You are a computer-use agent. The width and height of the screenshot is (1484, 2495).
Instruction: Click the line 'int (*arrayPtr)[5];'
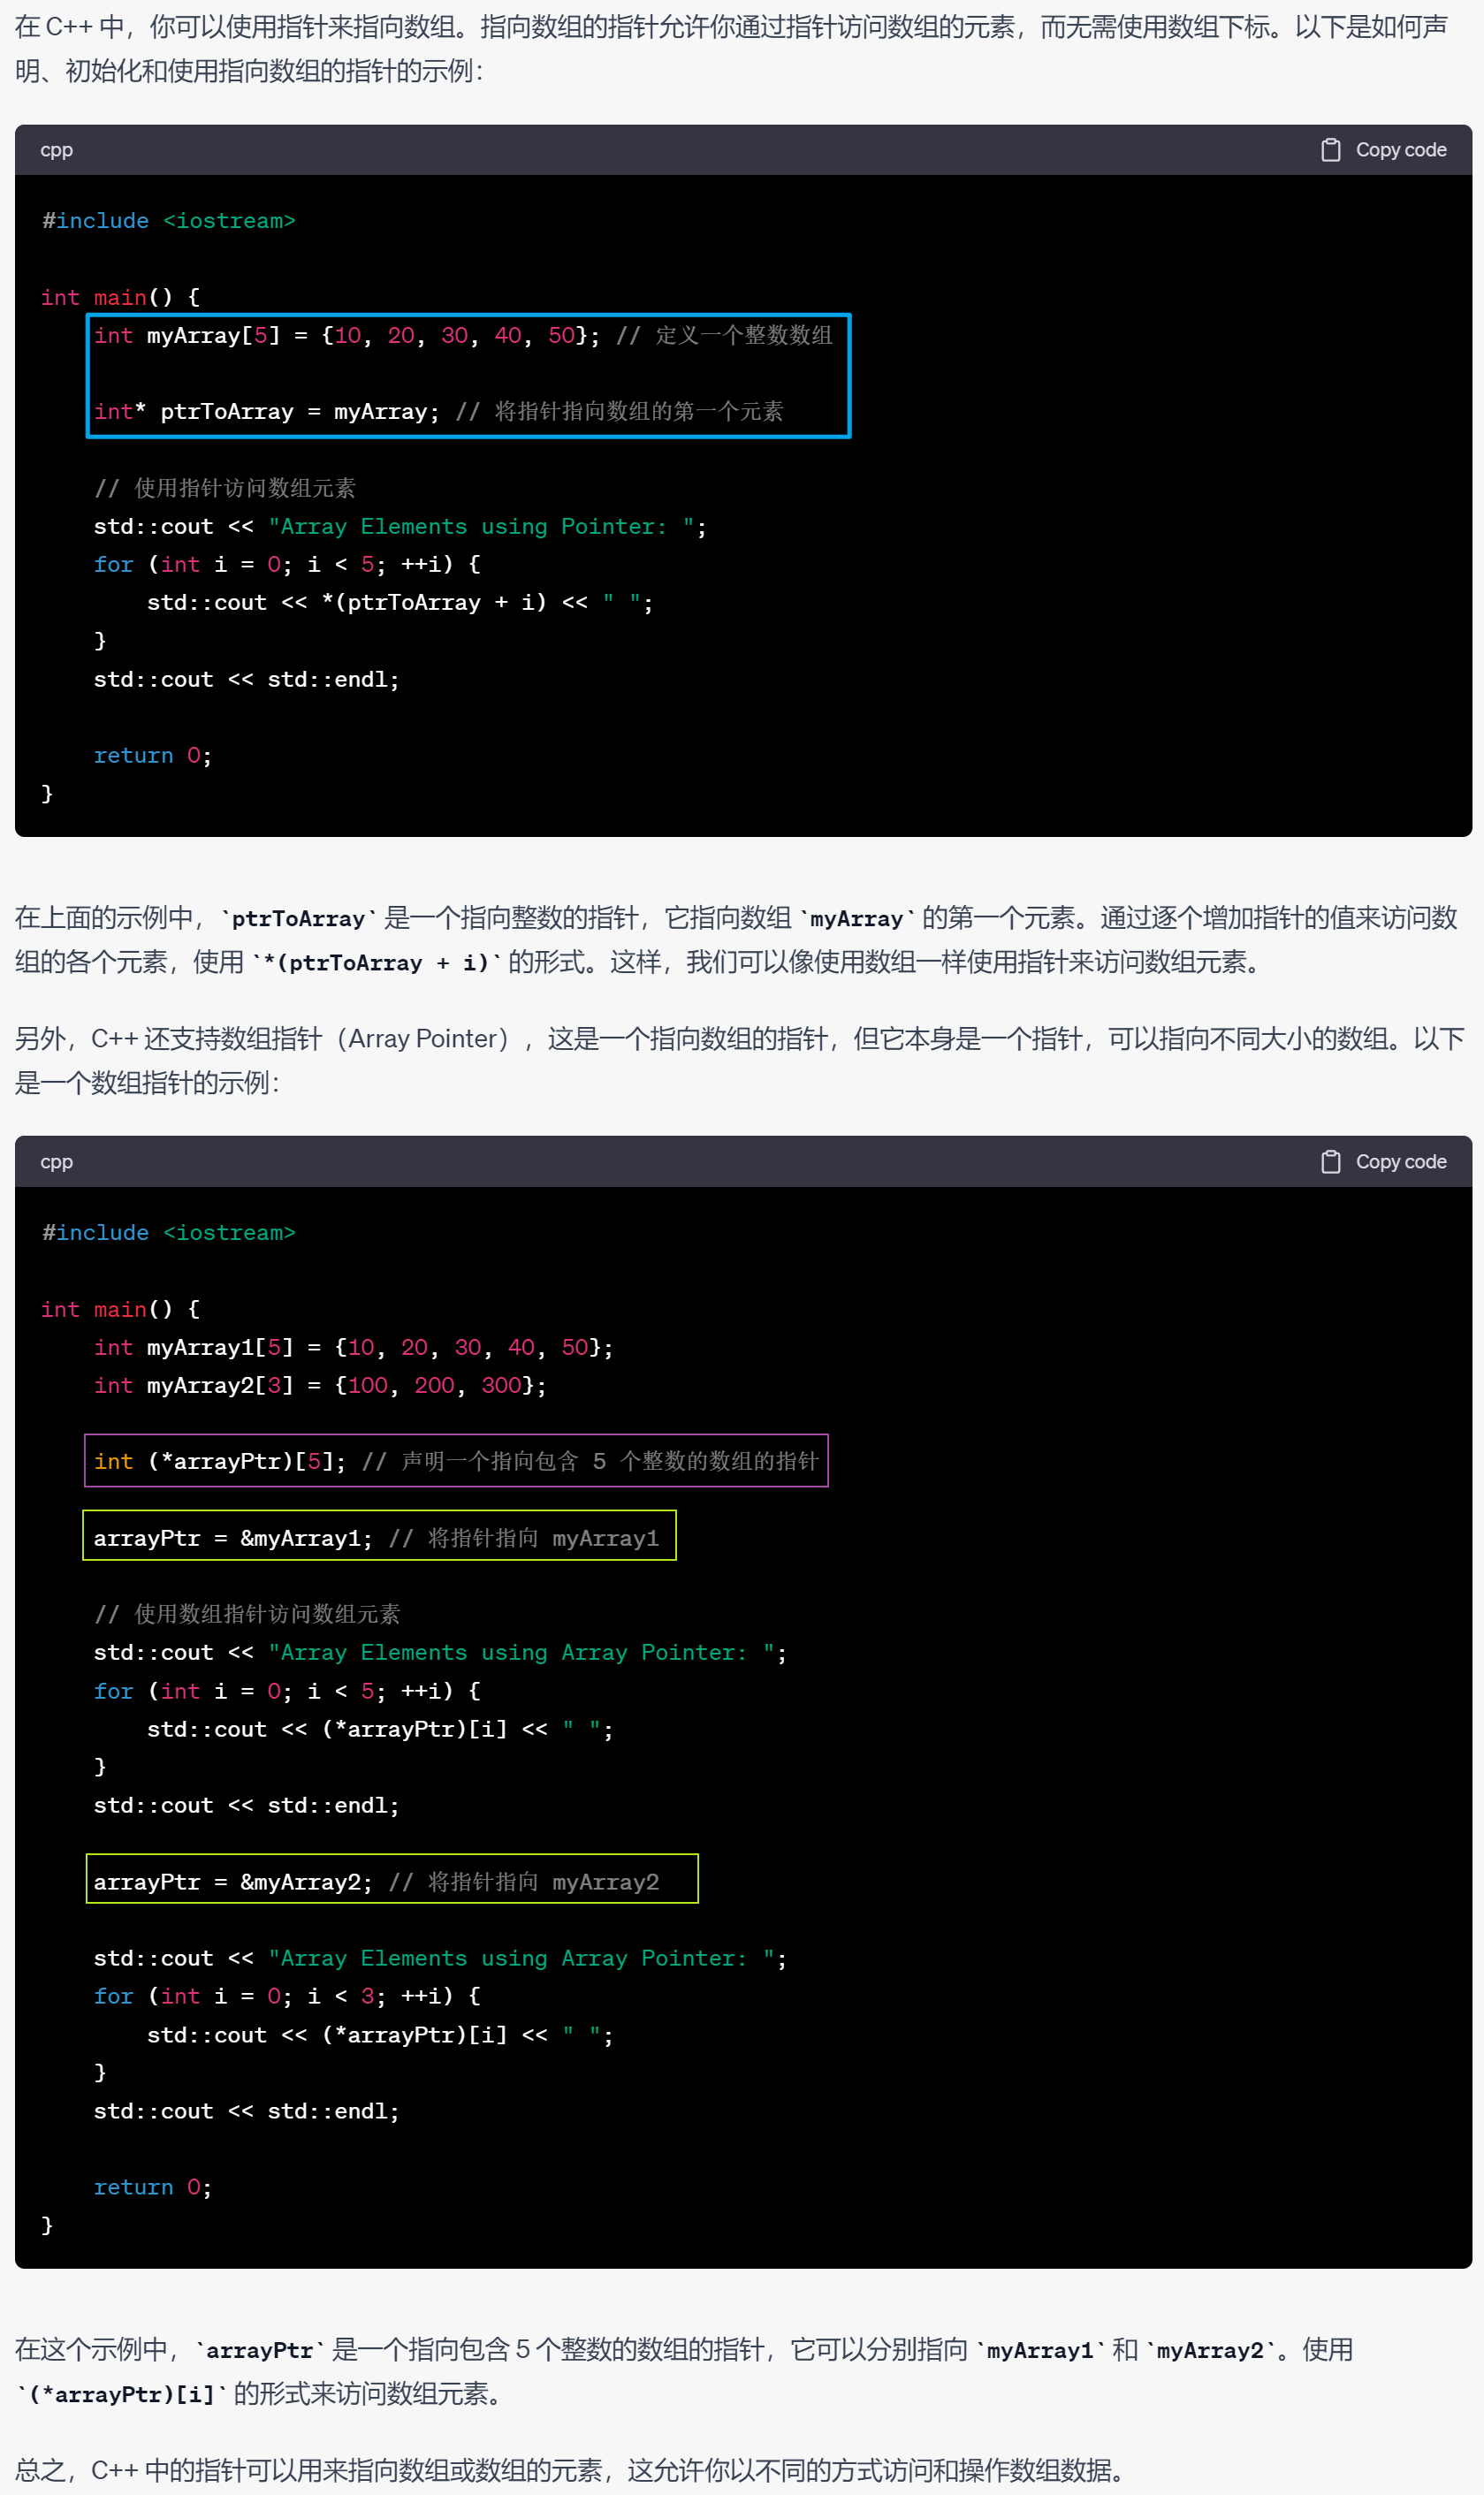220,1462
